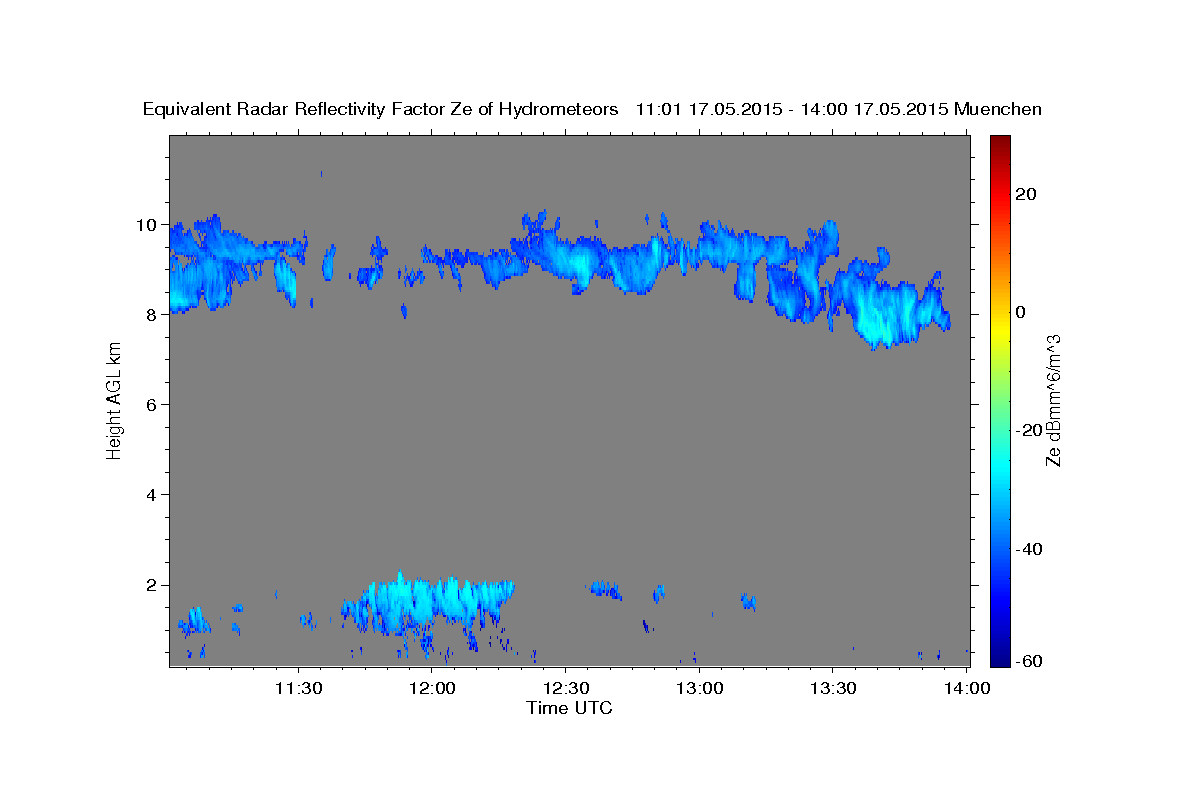Viewport: 1200px width, 800px height.
Task: Click the '13:00' time tick label
Action: [x=699, y=688]
